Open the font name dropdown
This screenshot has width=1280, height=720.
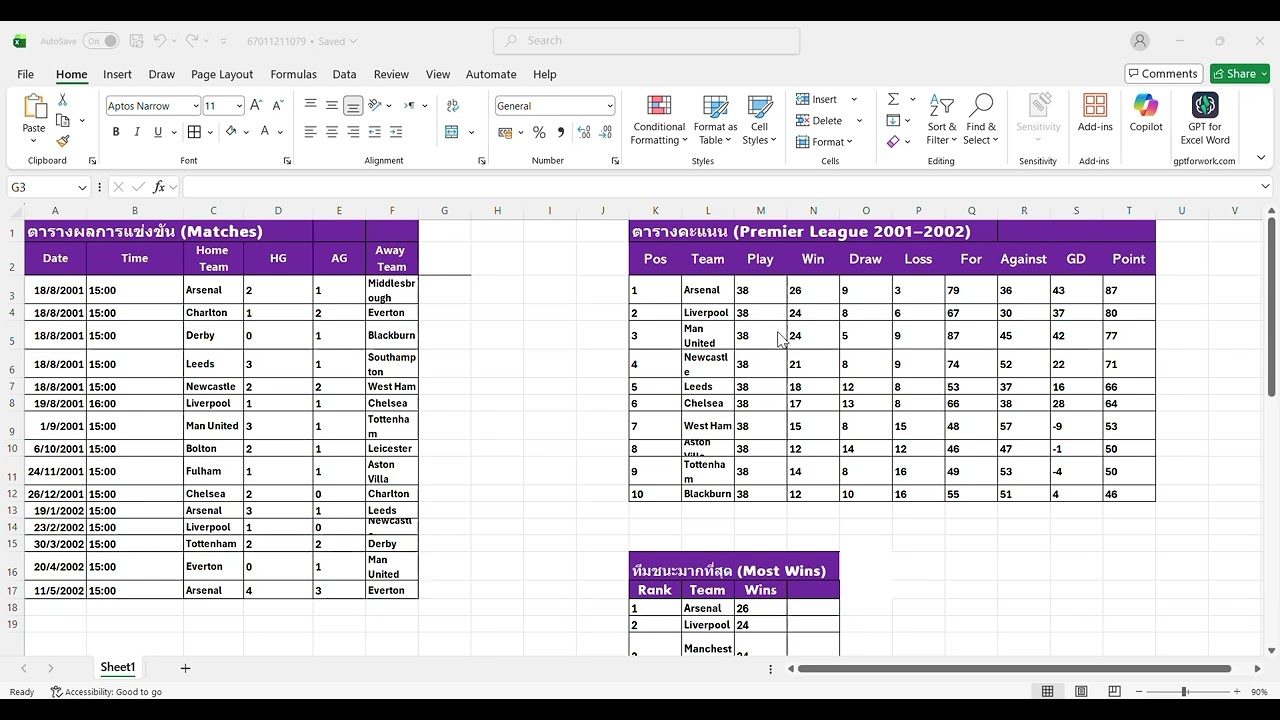[x=195, y=106]
